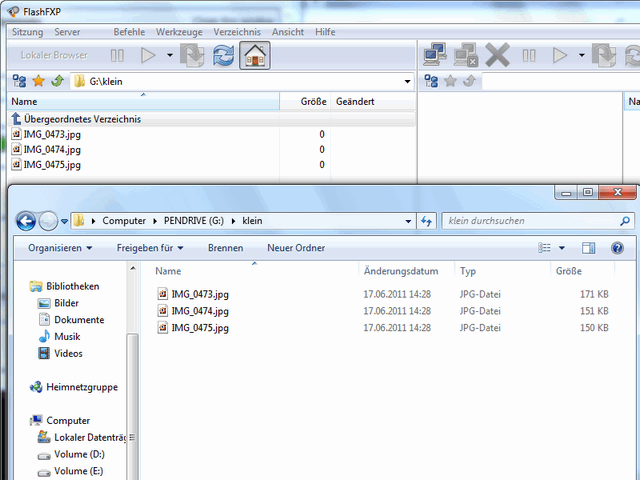Viewport: 640px width, 480px height.
Task: Click the green parent-folder arrow icon
Action: 57,81
